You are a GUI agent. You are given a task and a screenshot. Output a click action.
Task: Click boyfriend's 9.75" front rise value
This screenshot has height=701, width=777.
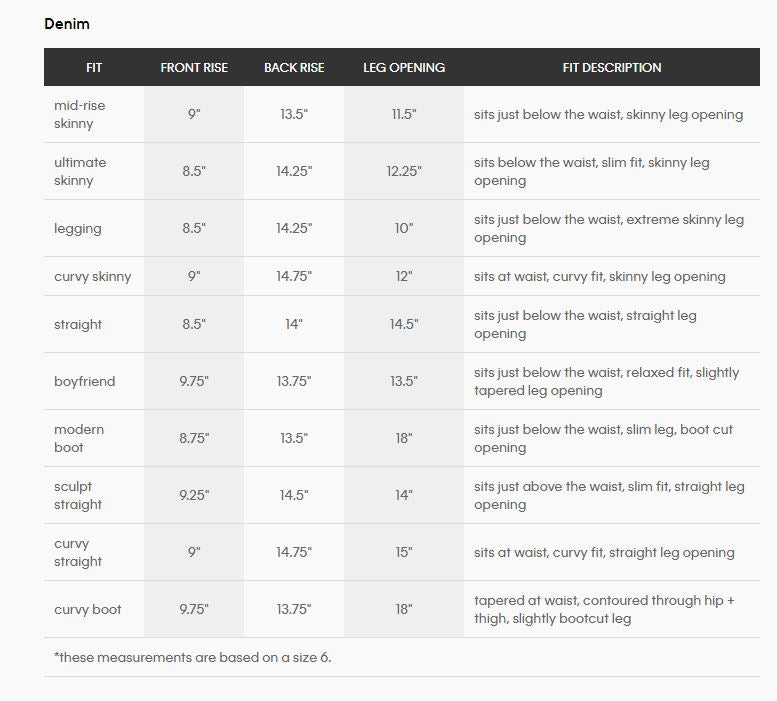click(x=194, y=381)
